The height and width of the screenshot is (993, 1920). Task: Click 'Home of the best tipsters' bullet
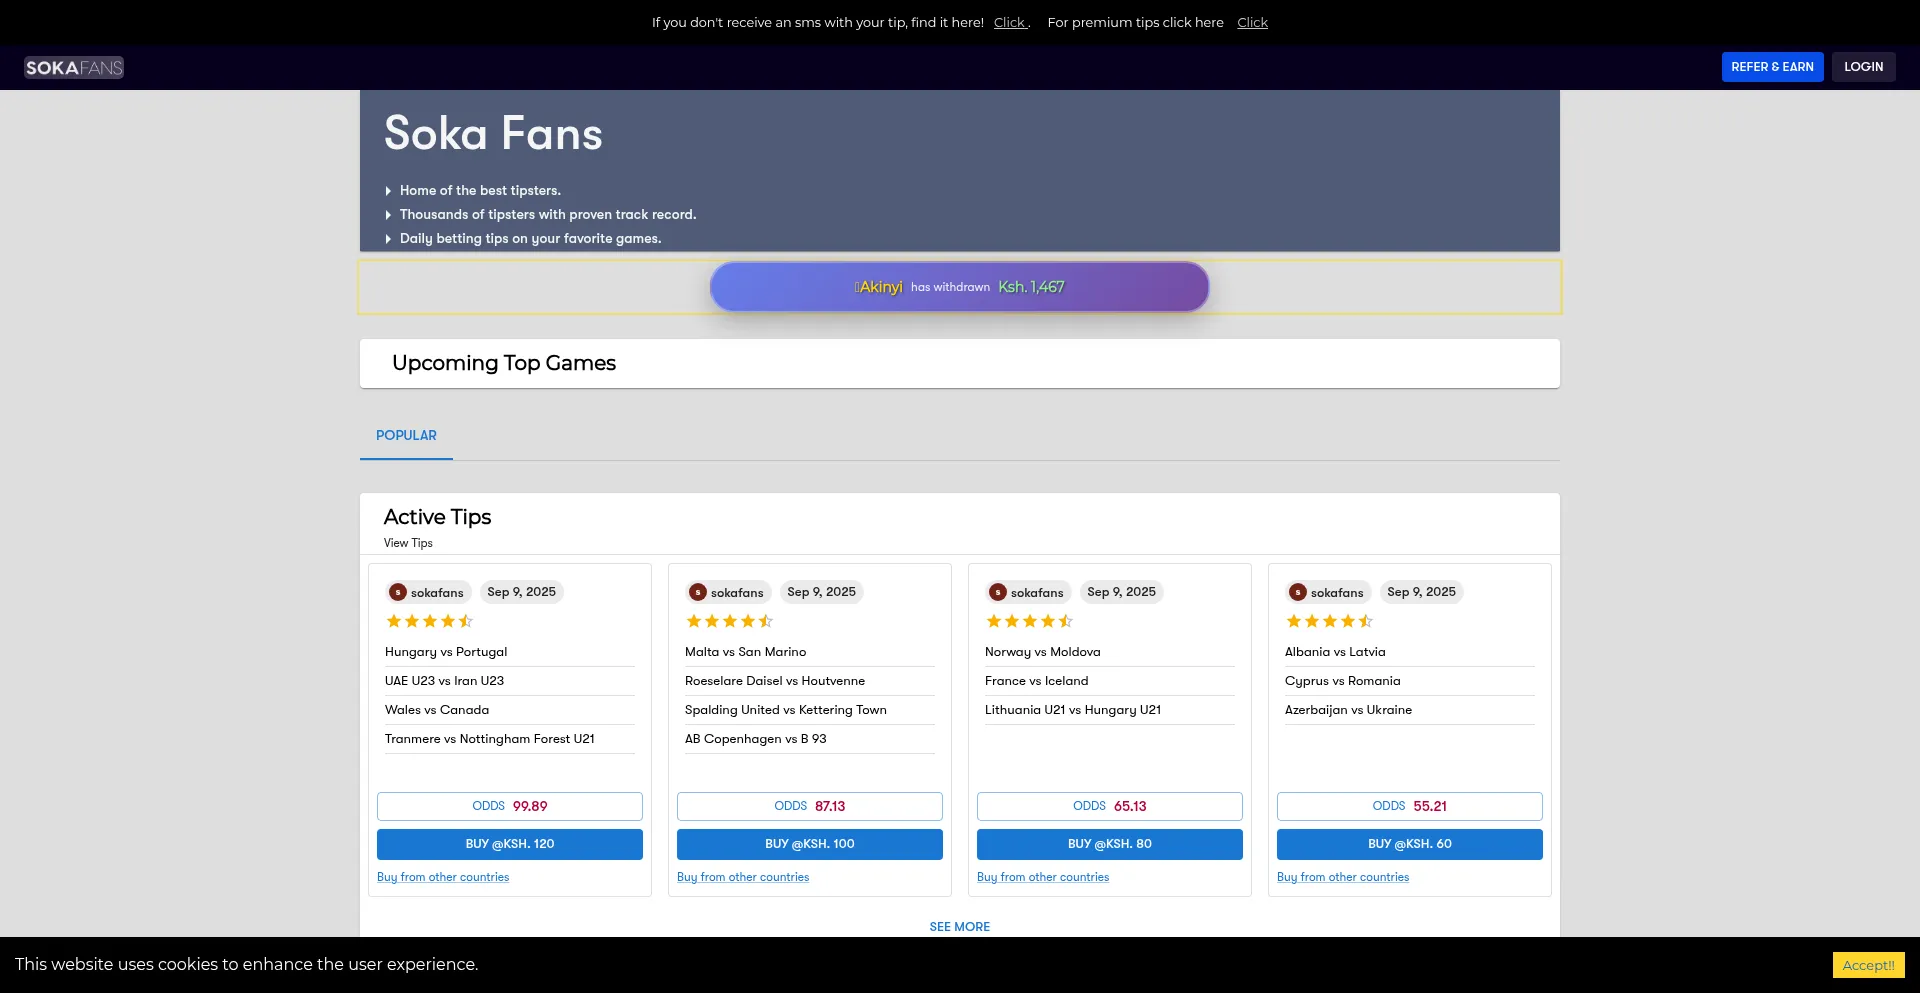pyautogui.click(x=480, y=190)
